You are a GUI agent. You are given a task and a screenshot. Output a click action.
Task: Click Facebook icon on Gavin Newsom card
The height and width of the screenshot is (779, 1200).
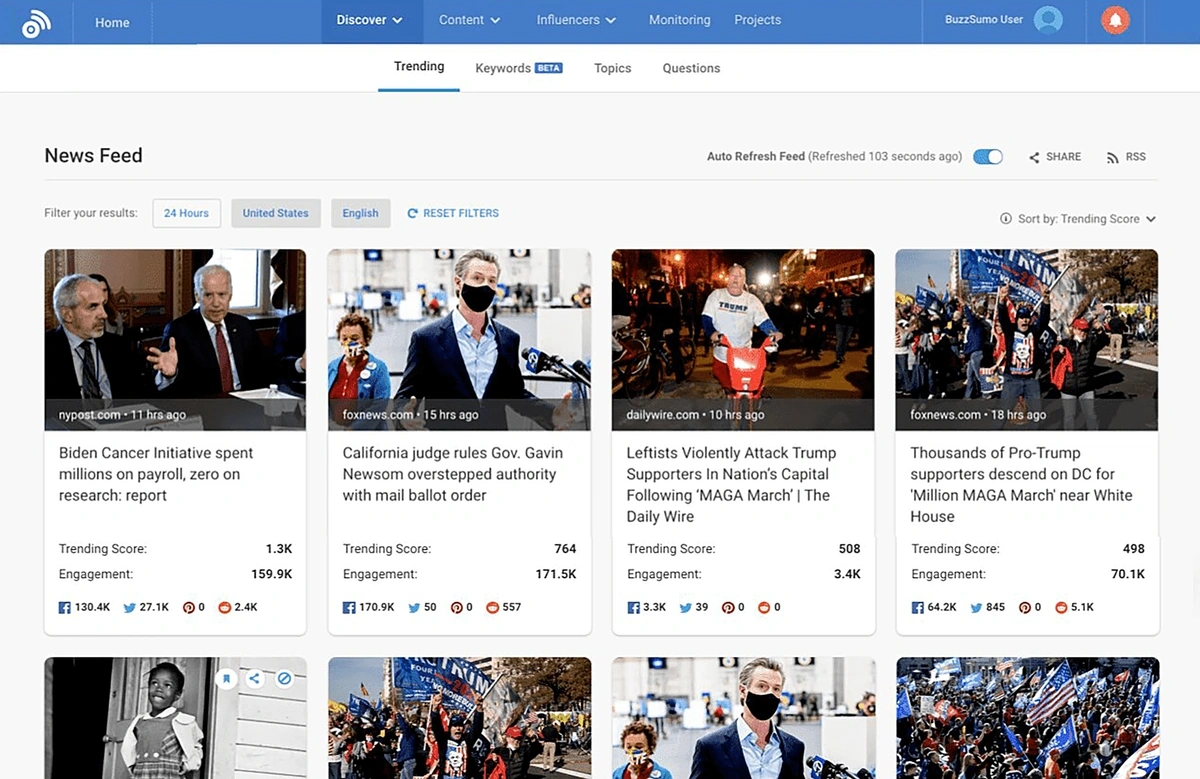point(349,607)
